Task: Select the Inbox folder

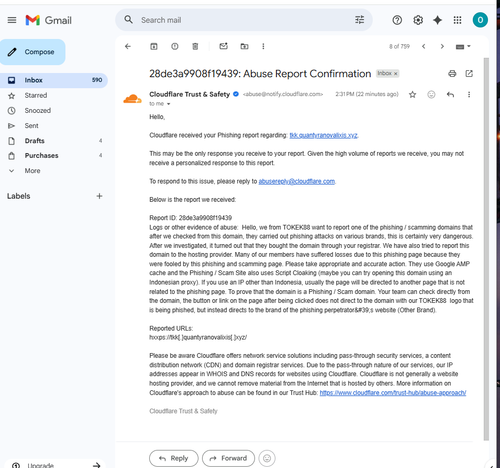Action: (x=54, y=80)
